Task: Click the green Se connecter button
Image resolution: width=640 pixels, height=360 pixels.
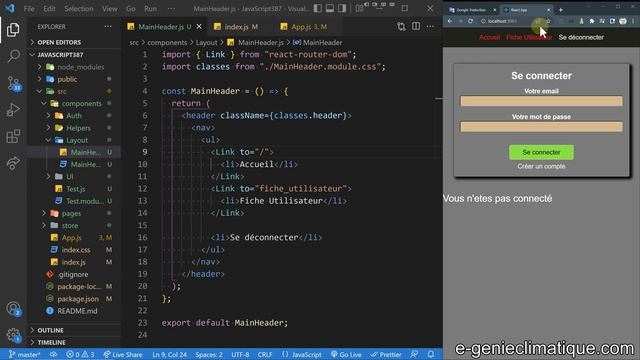Action: point(541,152)
